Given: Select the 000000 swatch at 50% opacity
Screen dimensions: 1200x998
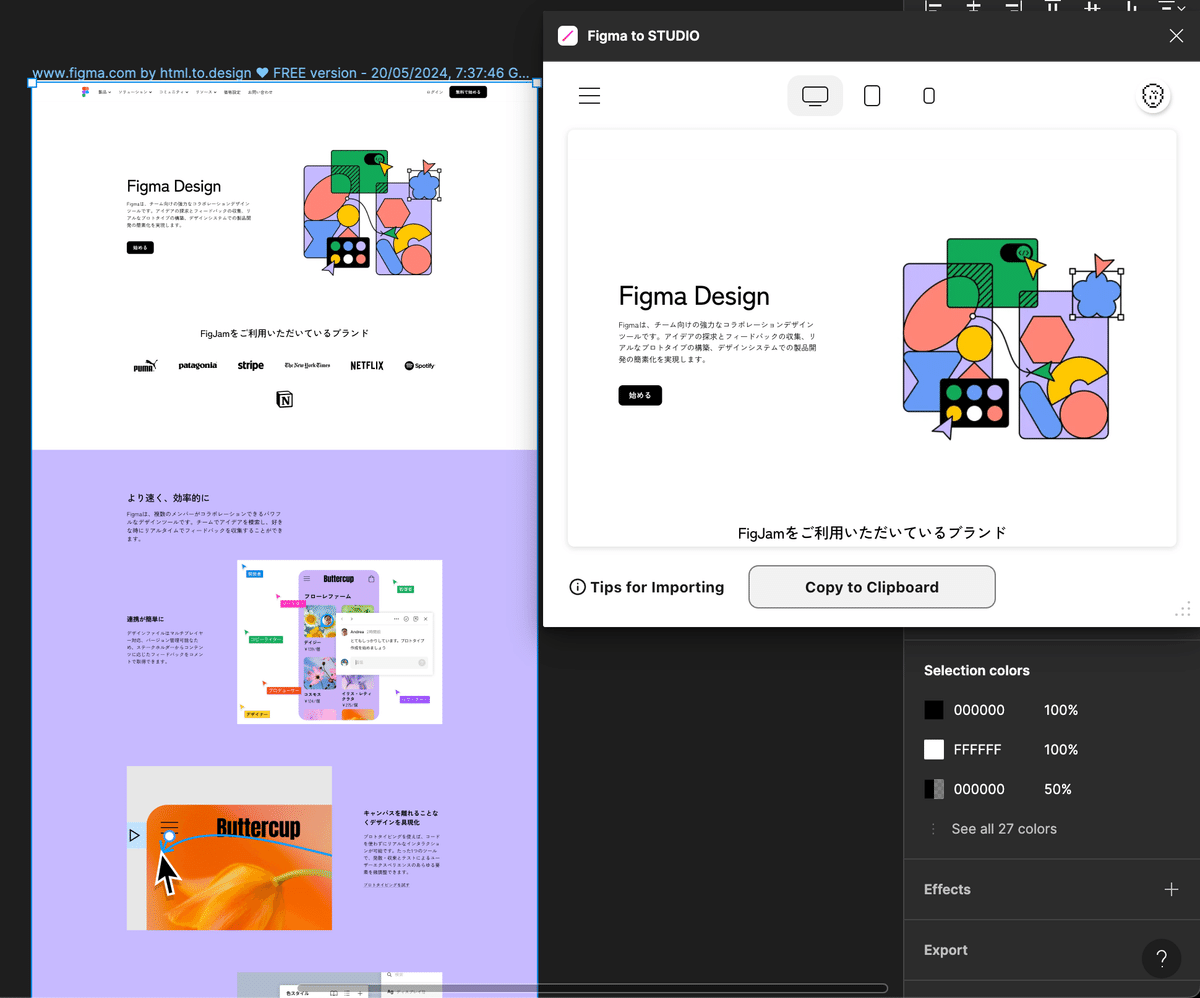Looking at the screenshot, I should (934, 789).
